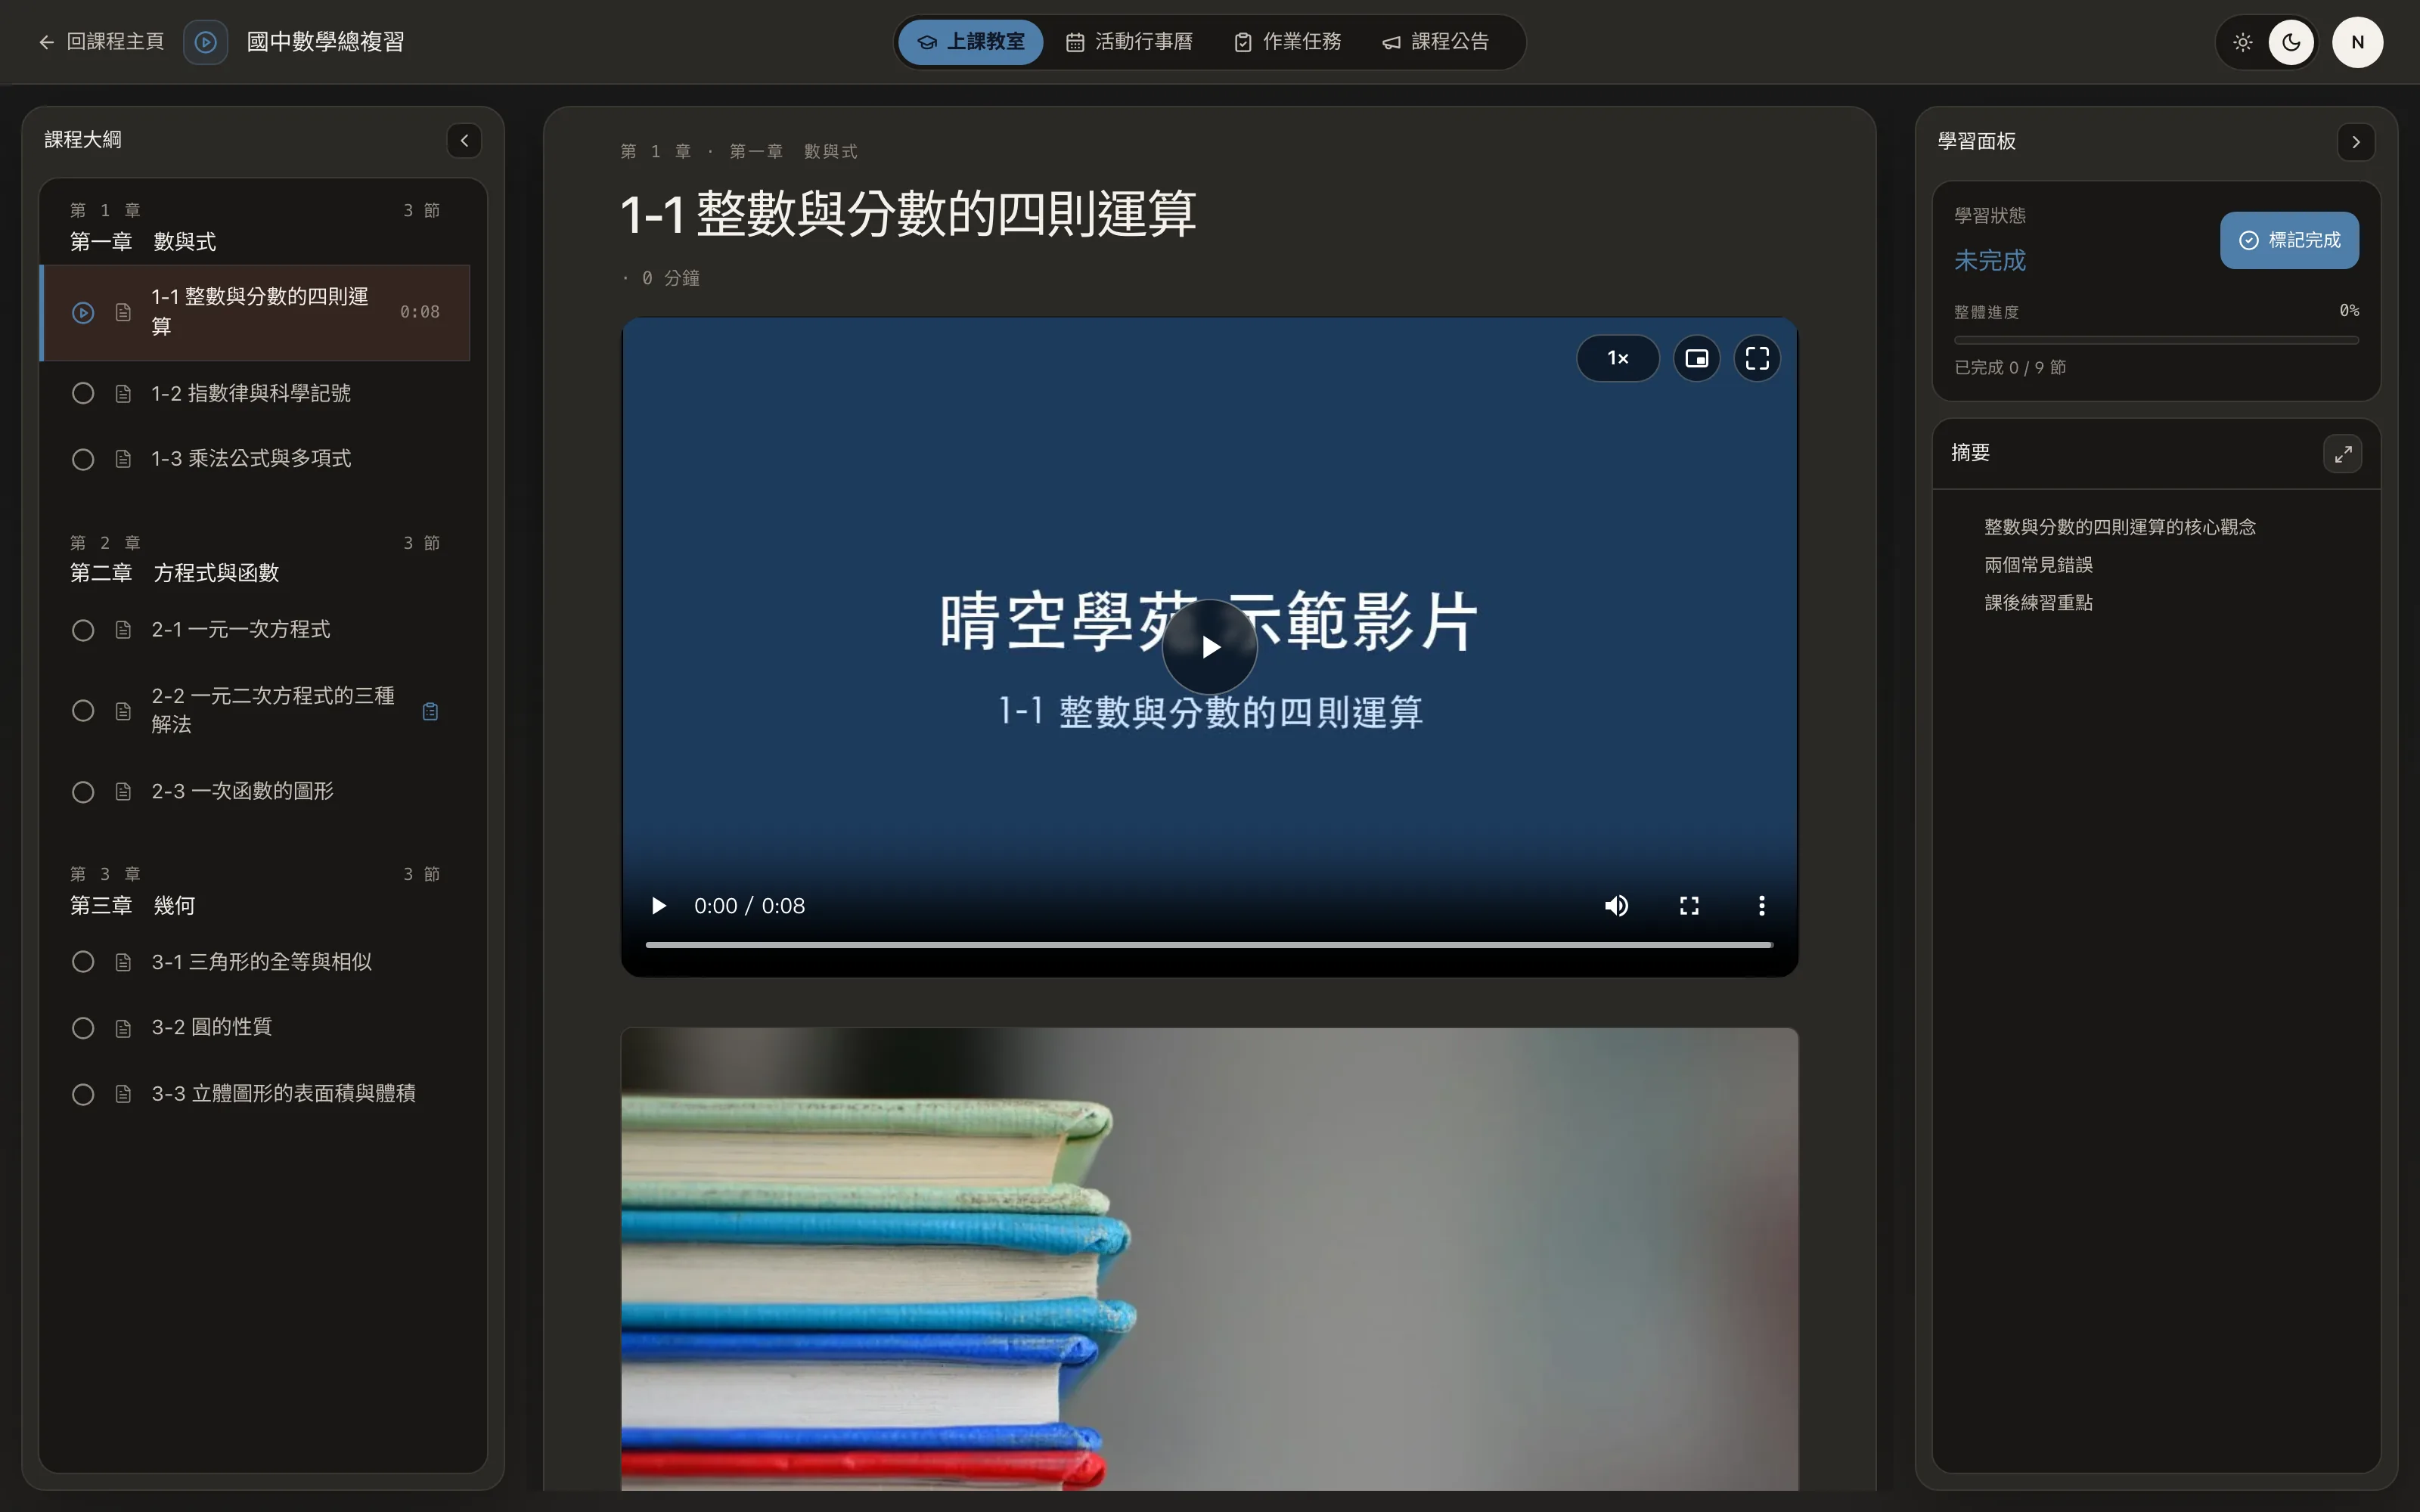Enable picture-in-picture mode
This screenshot has height=1512, width=2420.
(1697, 358)
